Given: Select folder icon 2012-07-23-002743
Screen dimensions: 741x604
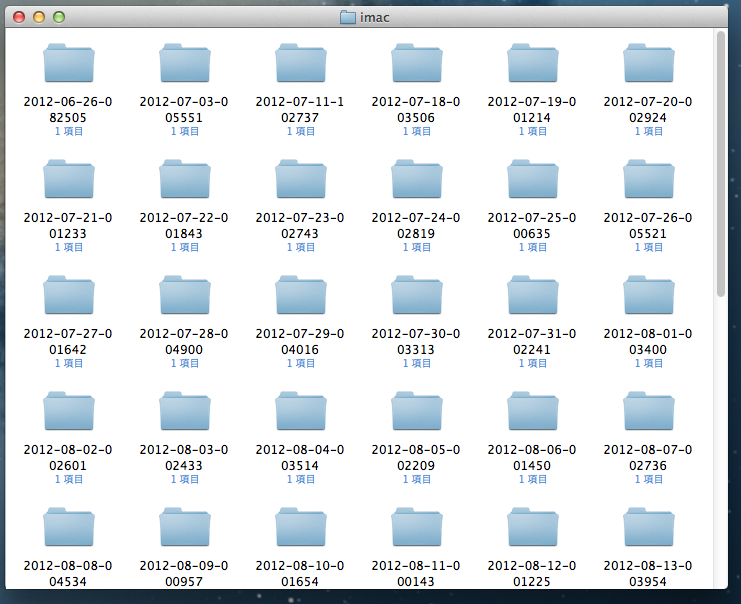Looking at the screenshot, I should [x=301, y=179].
